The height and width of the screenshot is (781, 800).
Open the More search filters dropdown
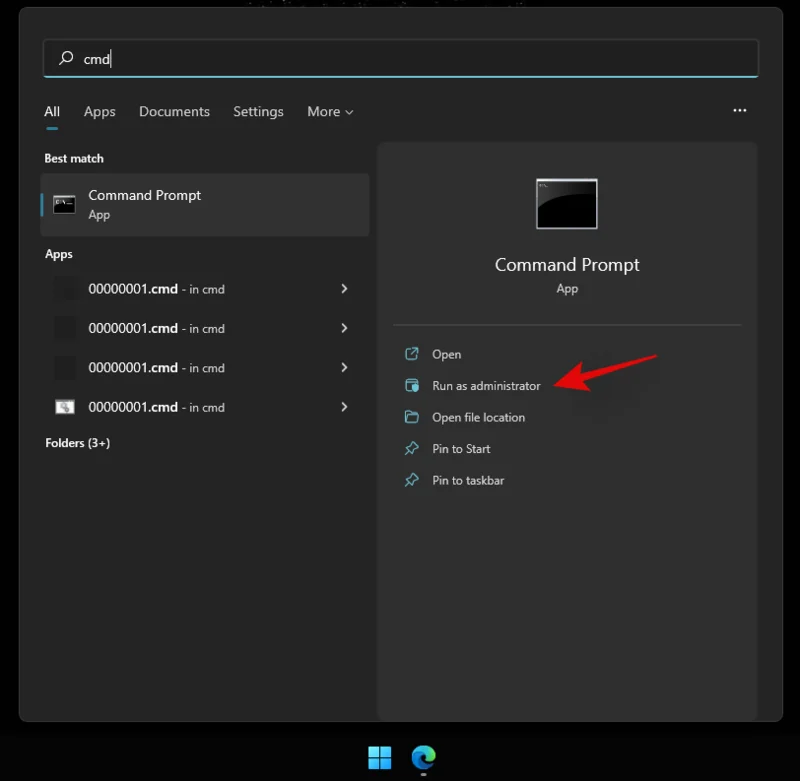click(330, 111)
